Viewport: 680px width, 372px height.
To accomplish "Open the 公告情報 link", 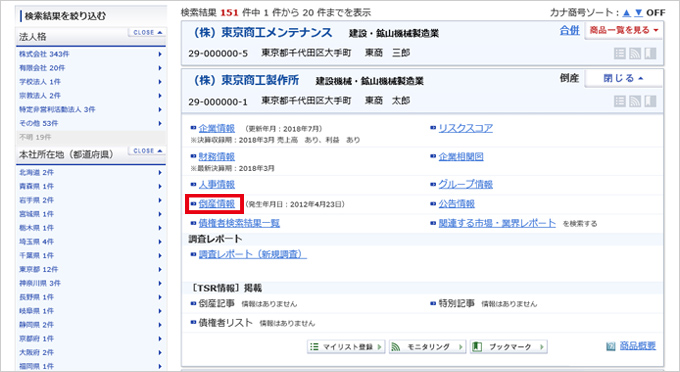I will (x=456, y=204).
